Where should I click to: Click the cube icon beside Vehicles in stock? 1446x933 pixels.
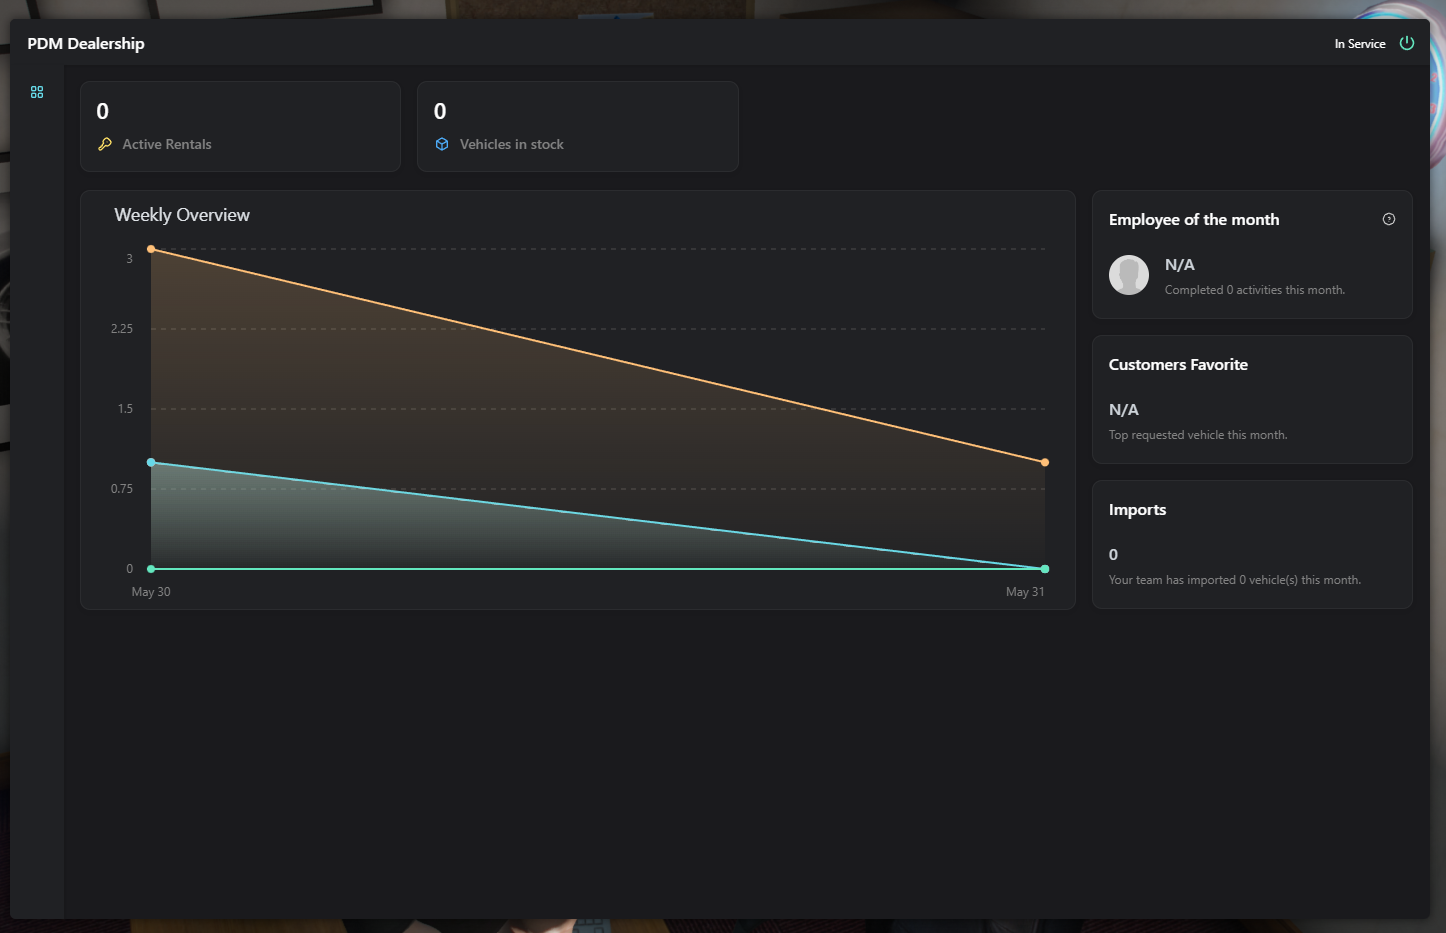tap(442, 144)
